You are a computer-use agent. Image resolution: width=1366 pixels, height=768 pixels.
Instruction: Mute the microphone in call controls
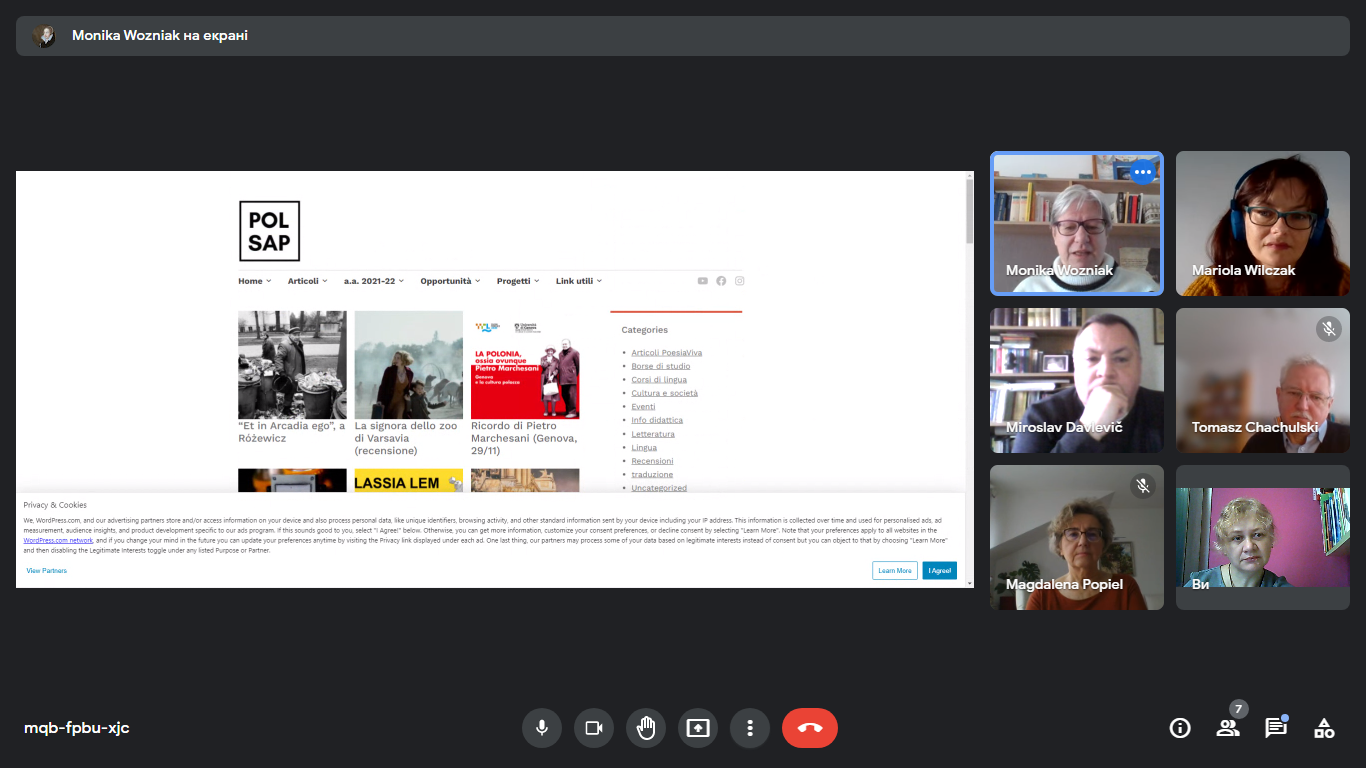pos(542,728)
